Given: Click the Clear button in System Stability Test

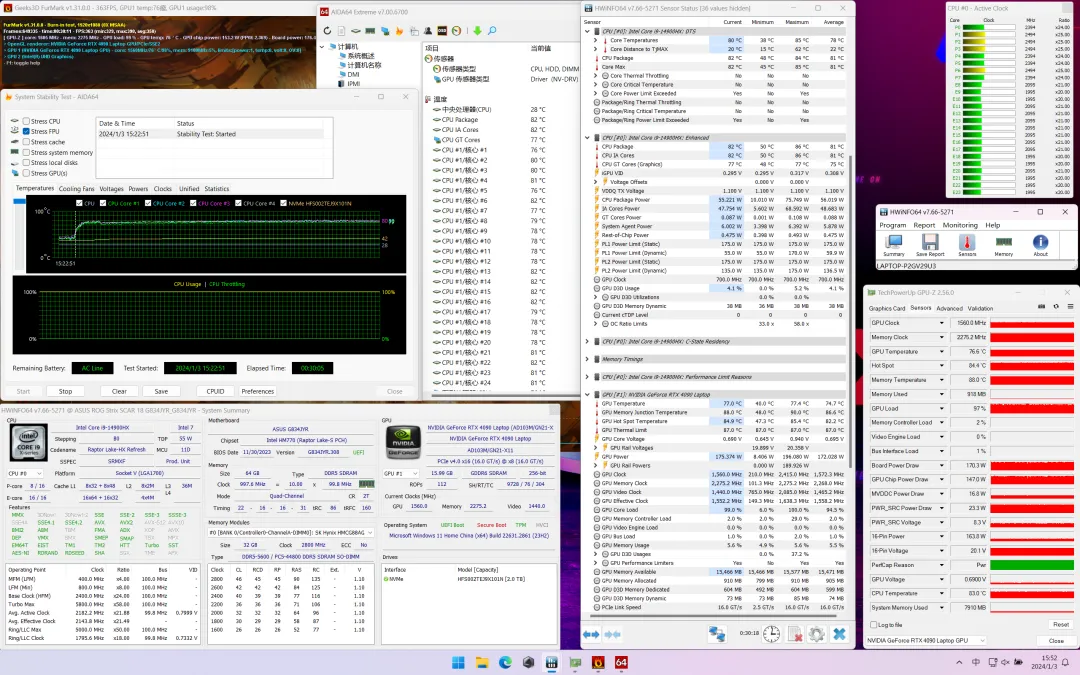Looking at the screenshot, I should tap(119, 391).
